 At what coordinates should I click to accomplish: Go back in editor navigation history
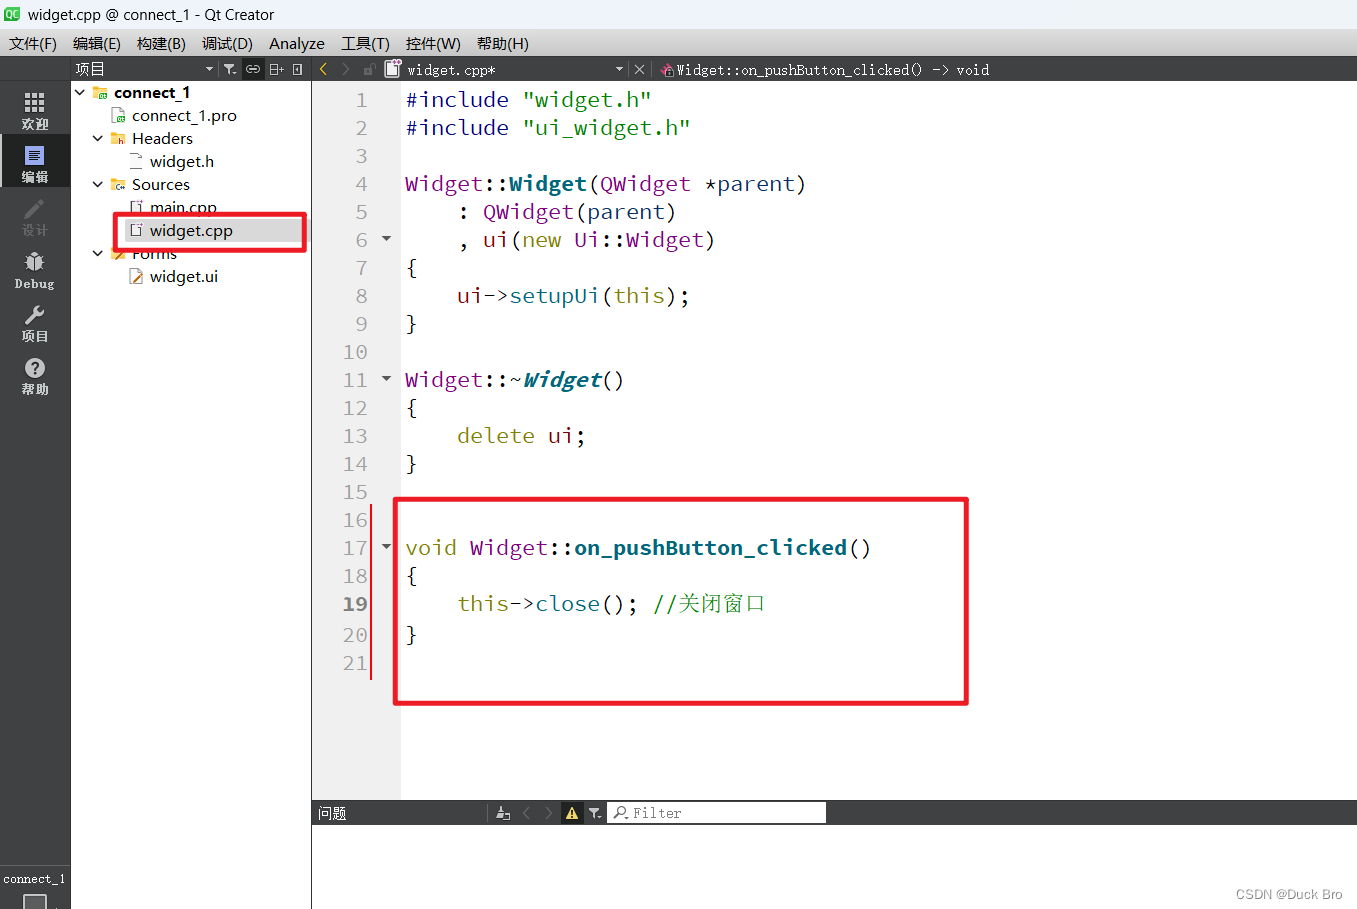click(323, 69)
